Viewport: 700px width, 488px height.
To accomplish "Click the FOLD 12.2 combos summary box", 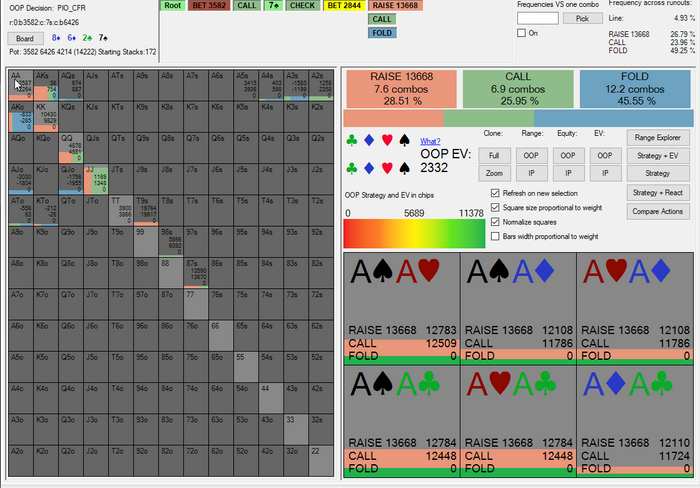I will (635, 89).
